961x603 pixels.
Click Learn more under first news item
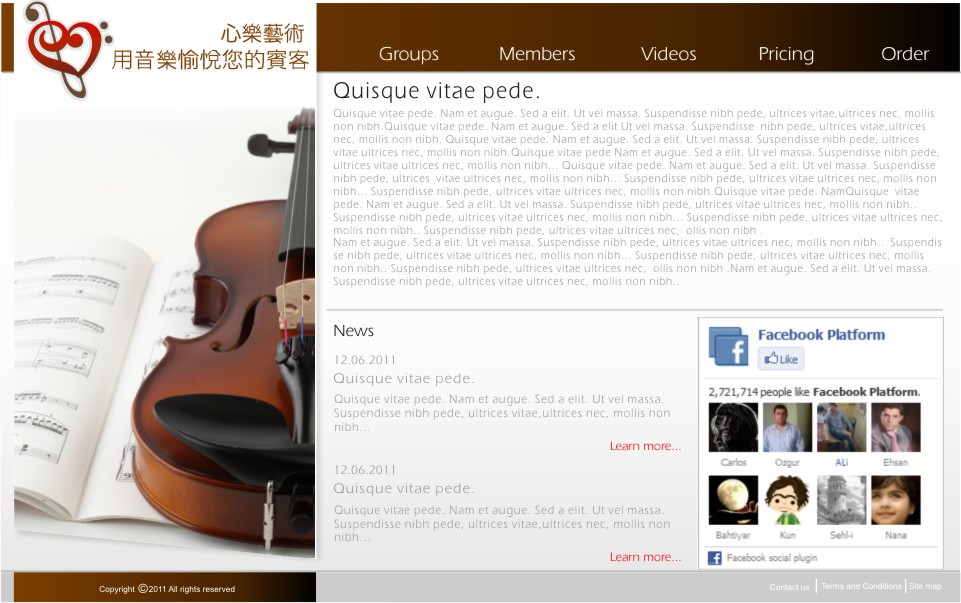point(645,446)
